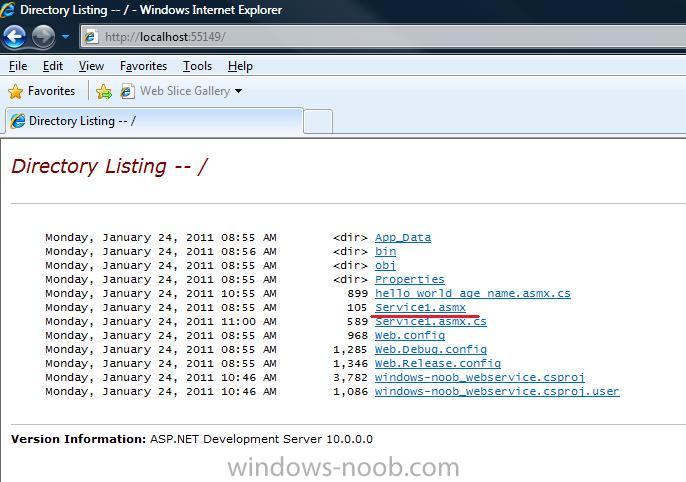Click the Internet Explorer icon in title bar
Viewport: 686px width, 482px height.
click(7, 10)
